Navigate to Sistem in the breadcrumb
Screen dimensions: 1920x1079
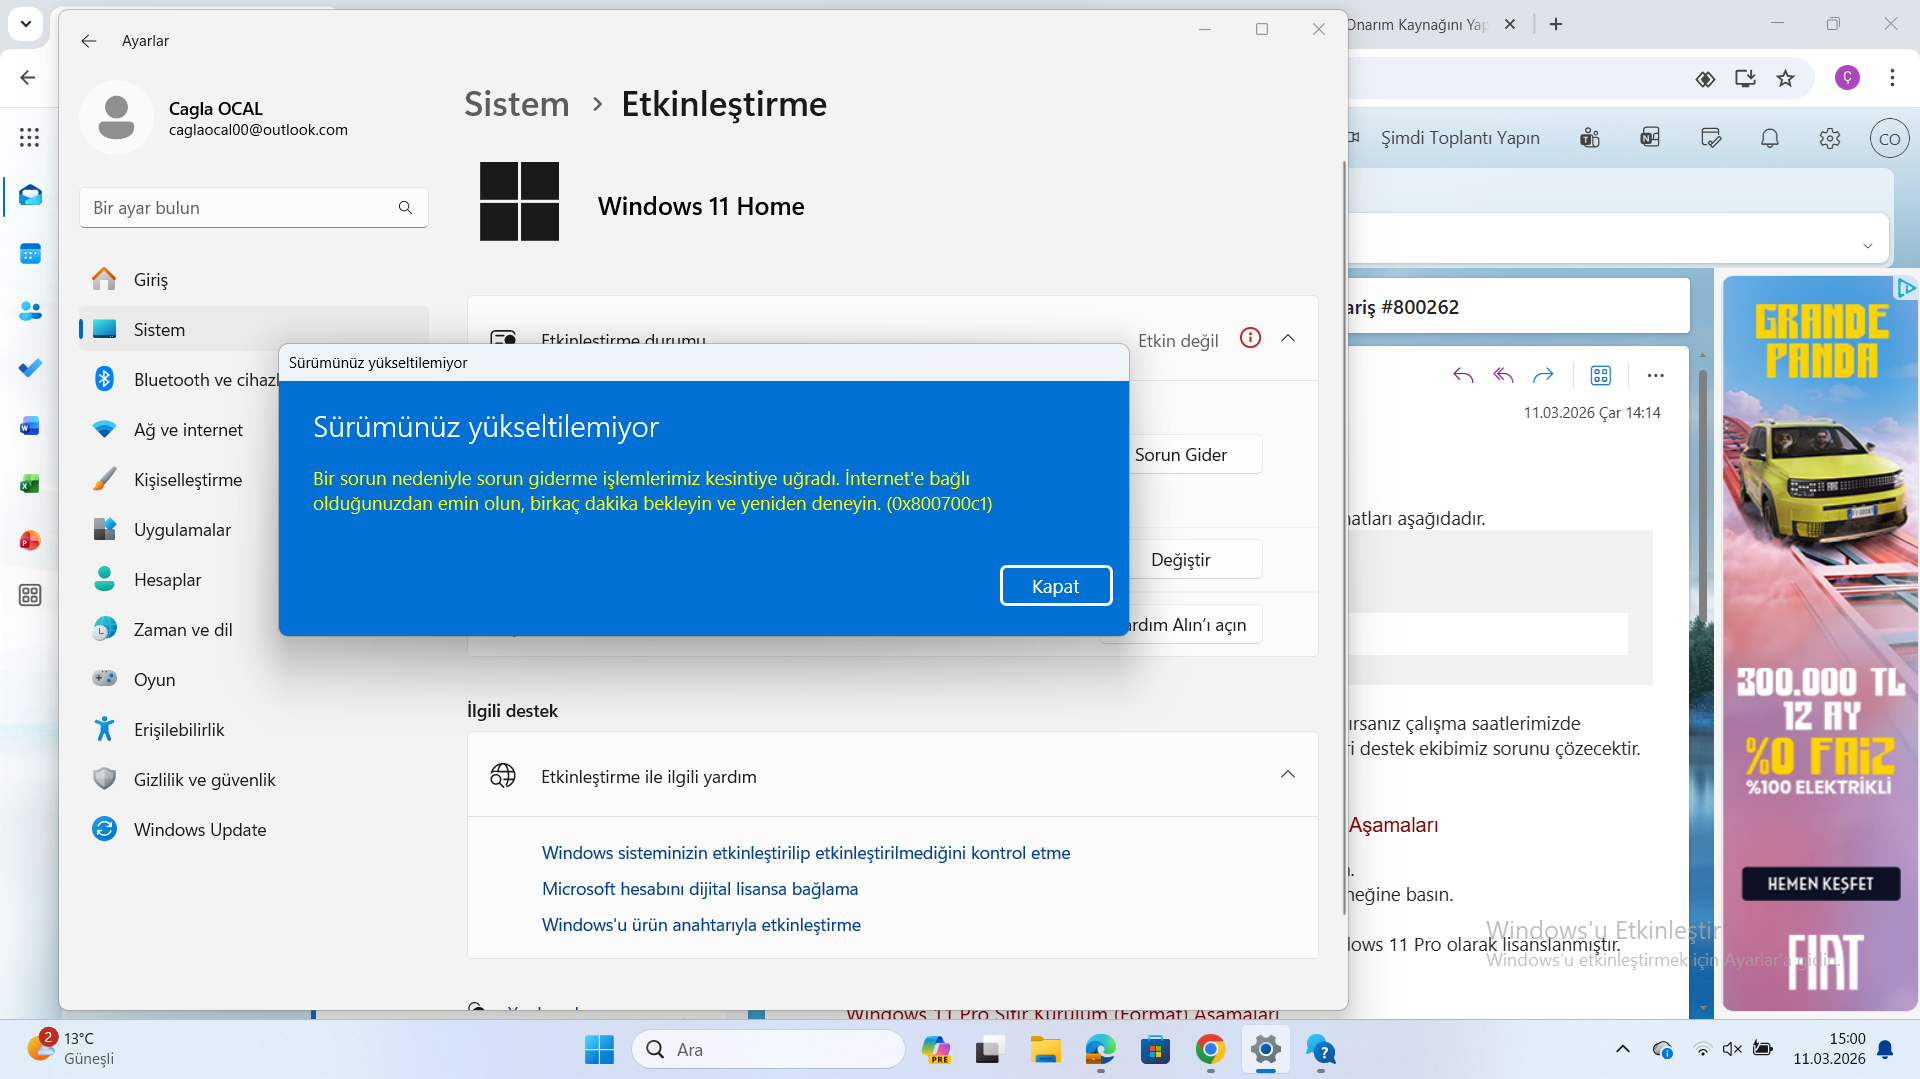pyautogui.click(x=516, y=104)
